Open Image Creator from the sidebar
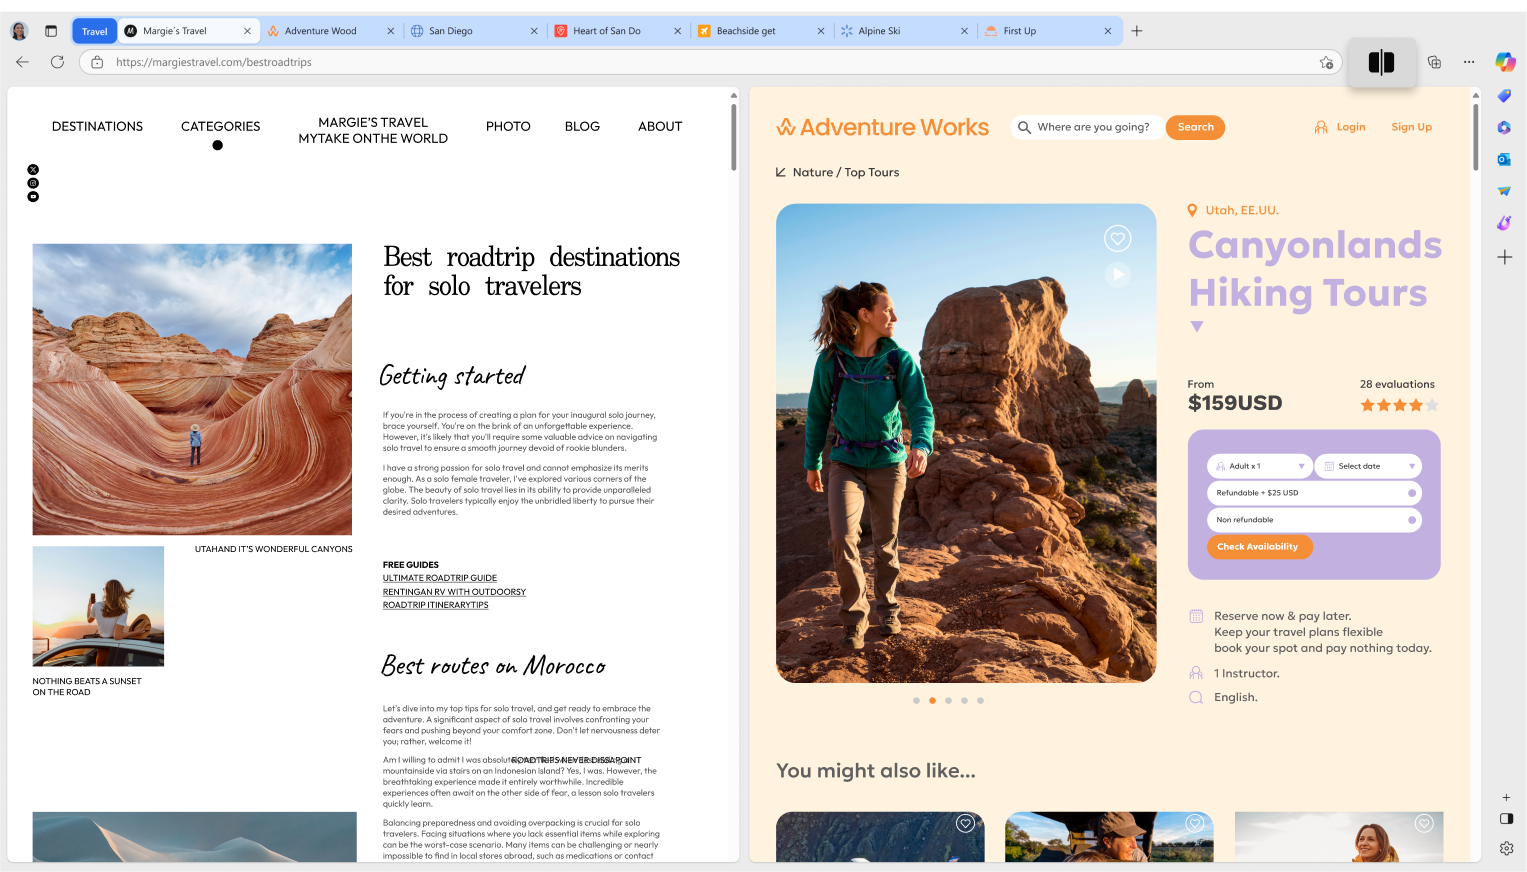1527x872 pixels. coord(1504,222)
